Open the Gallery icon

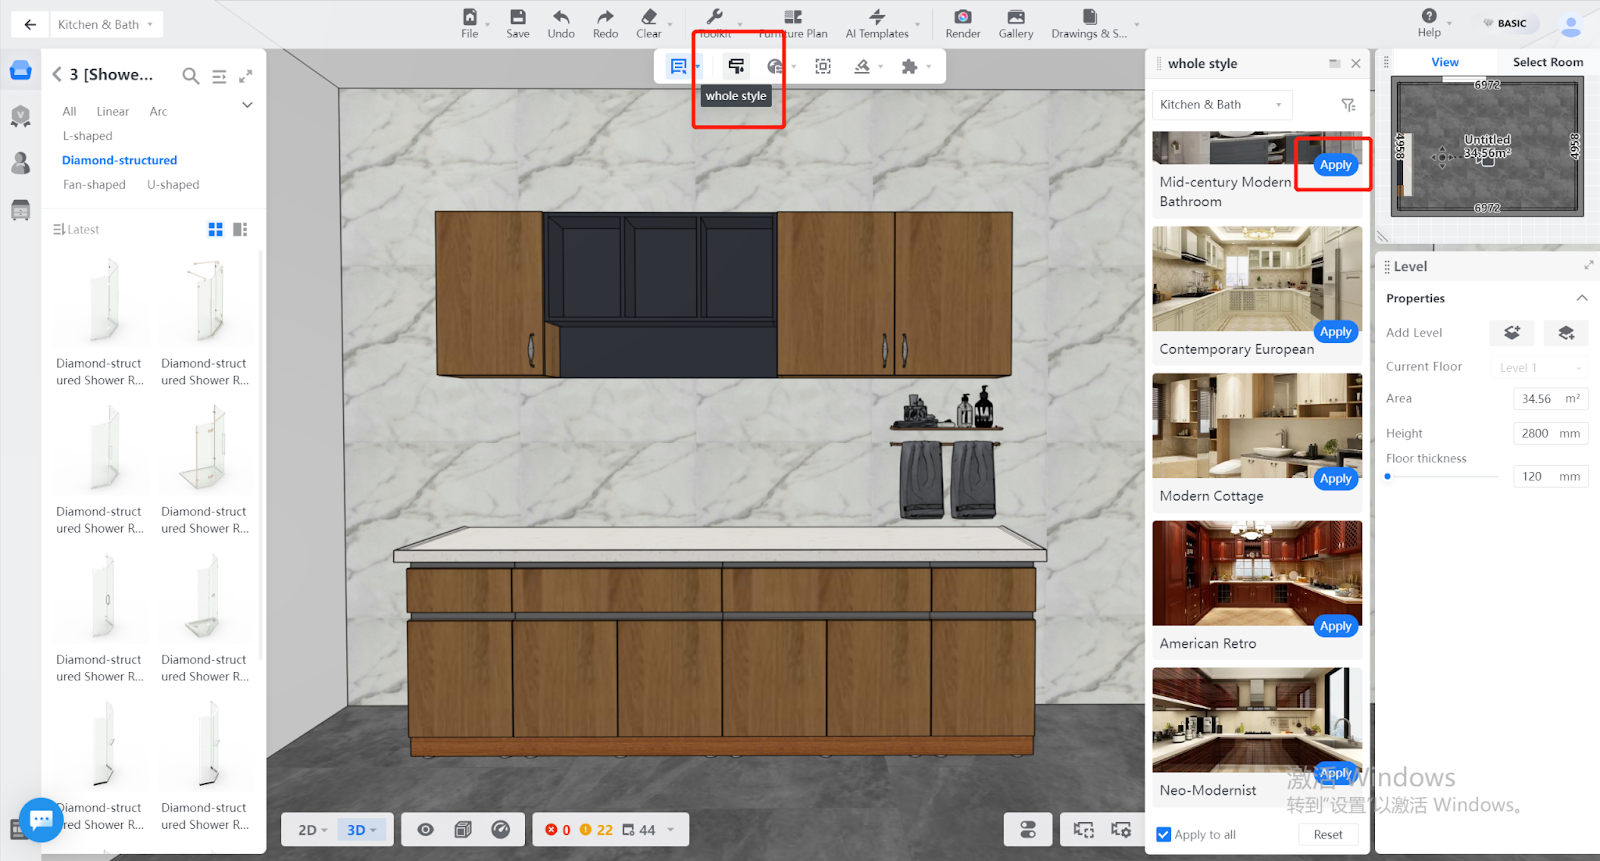[x=1015, y=17]
